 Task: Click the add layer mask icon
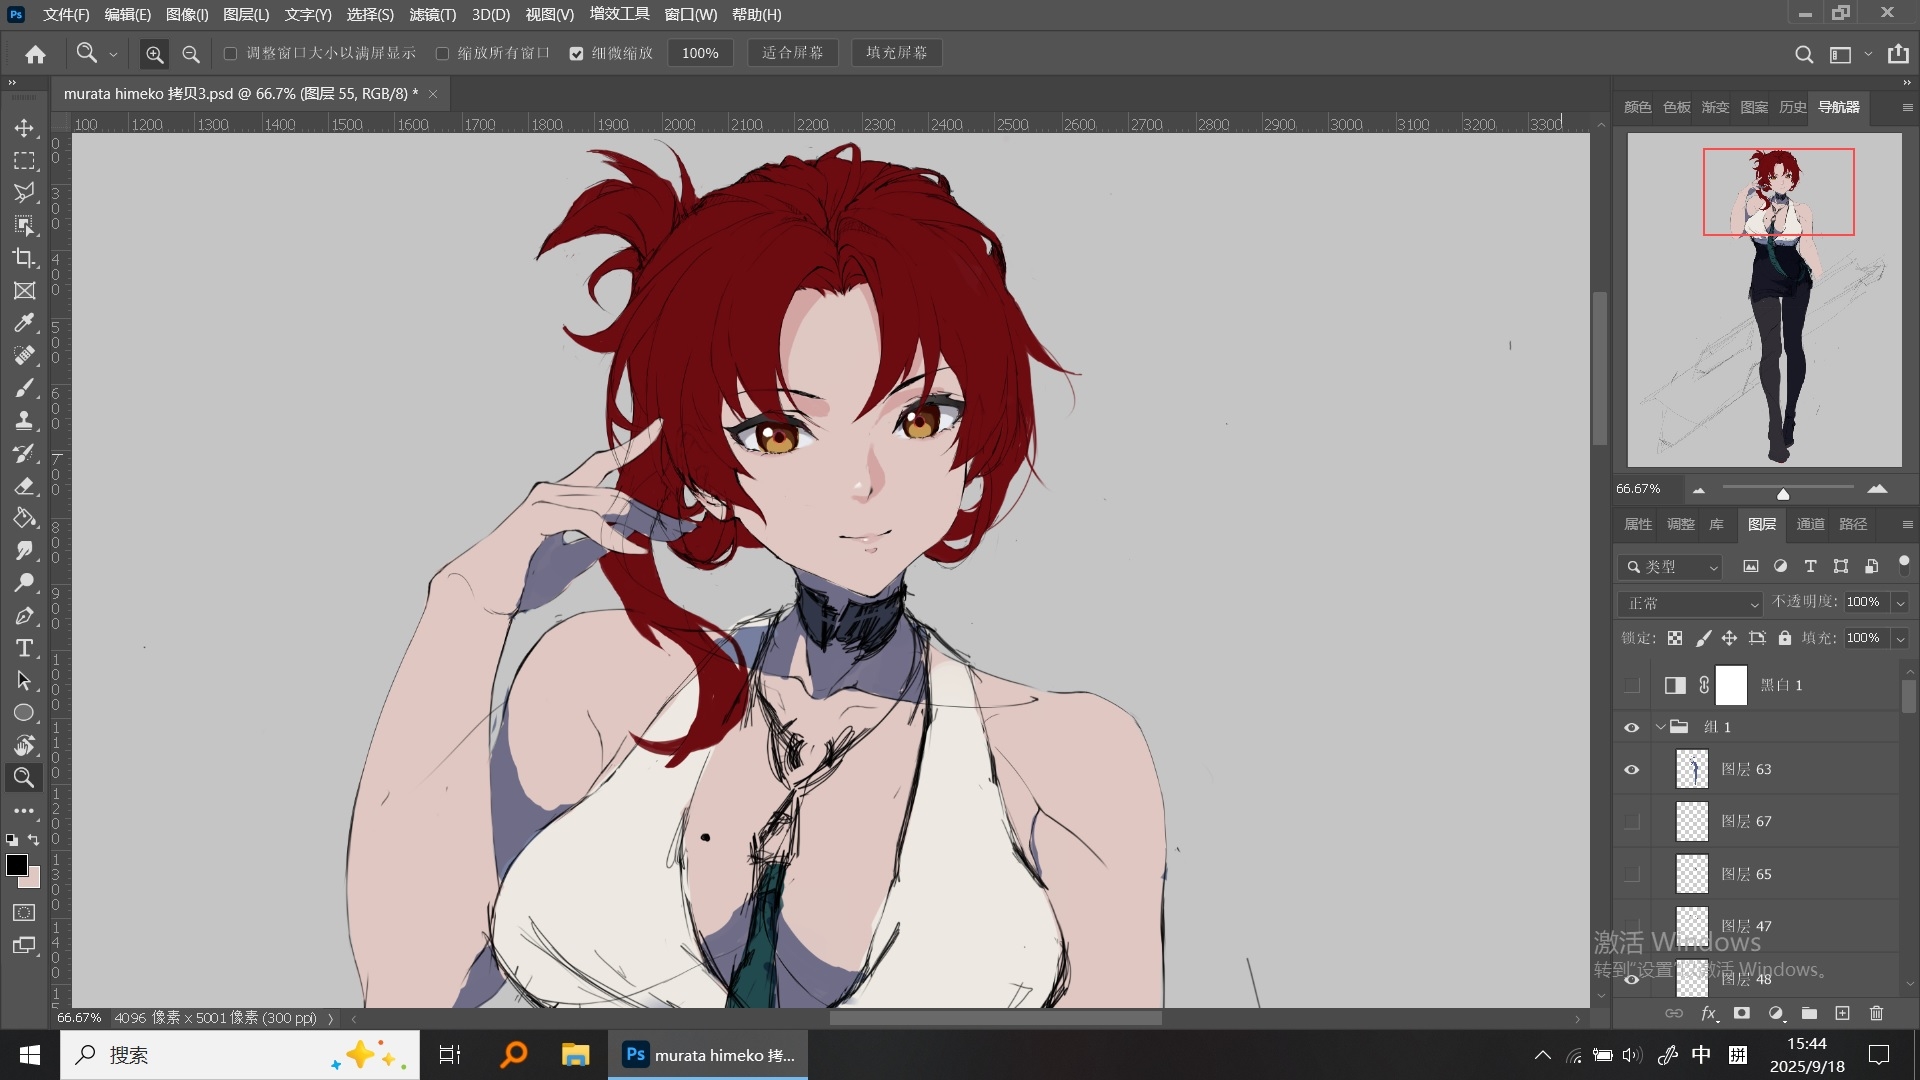1742,1013
